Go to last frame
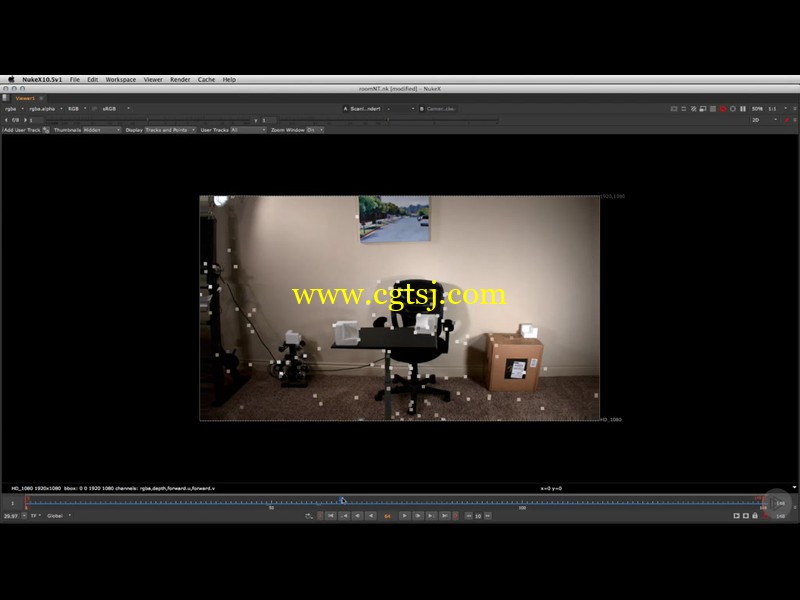Viewport: 800px width, 600px height. point(444,516)
